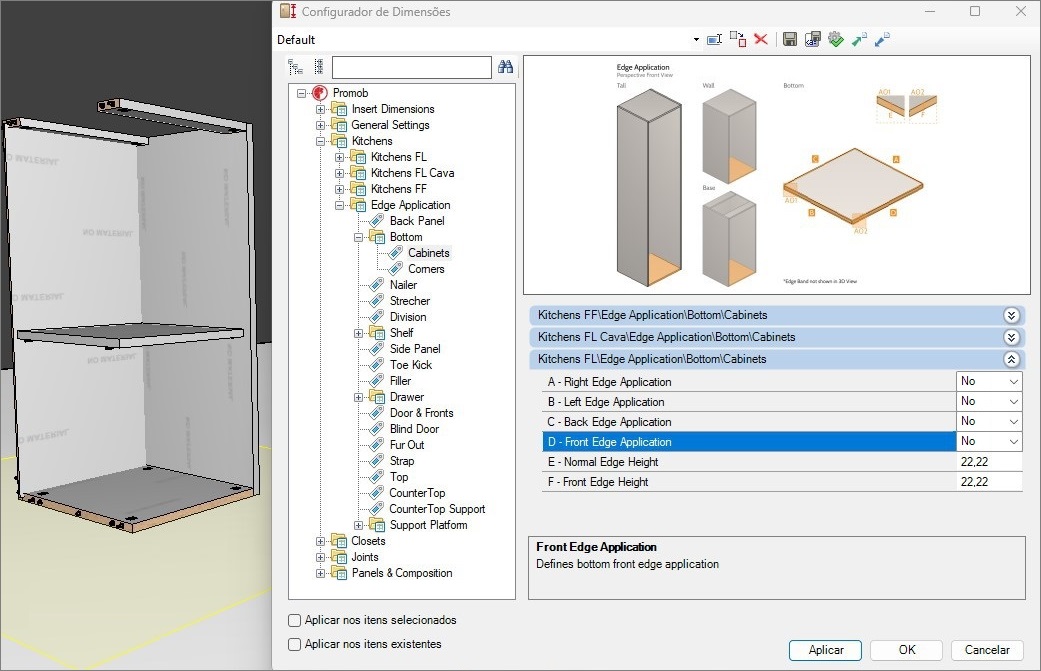The width and height of the screenshot is (1041, 671).
Task: Select the Top tree item
Action: coord(398,477)
